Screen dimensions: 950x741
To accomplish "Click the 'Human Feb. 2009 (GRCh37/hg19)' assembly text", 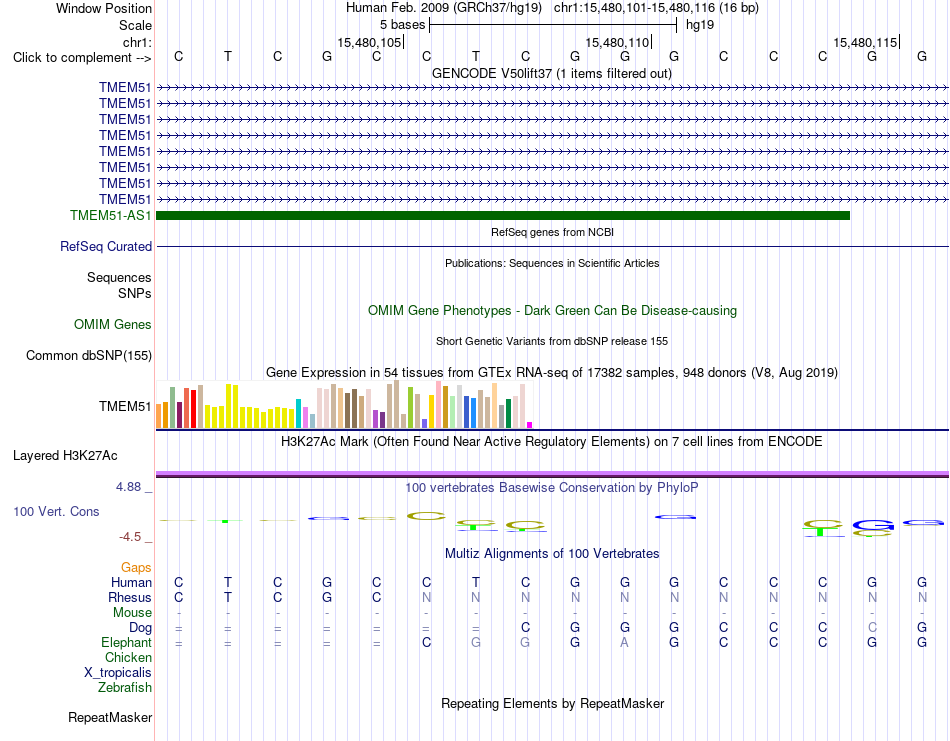I will coord(446,8).
